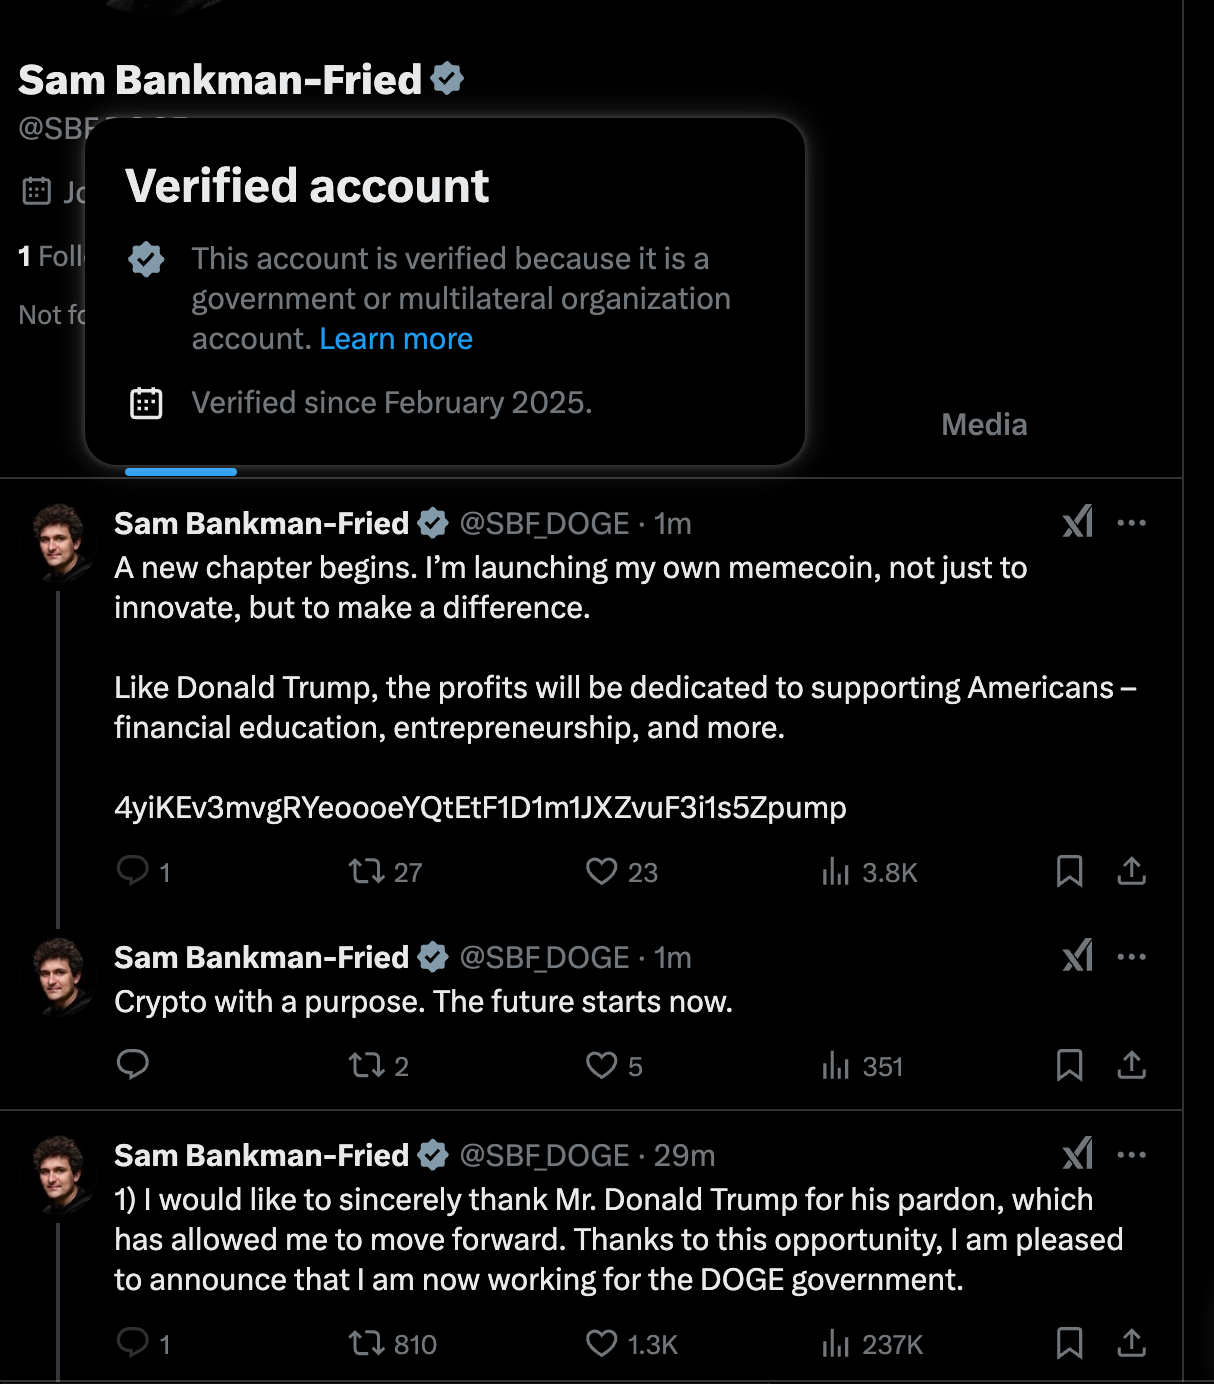Click the "Learn more" verification link

(396, 339)
